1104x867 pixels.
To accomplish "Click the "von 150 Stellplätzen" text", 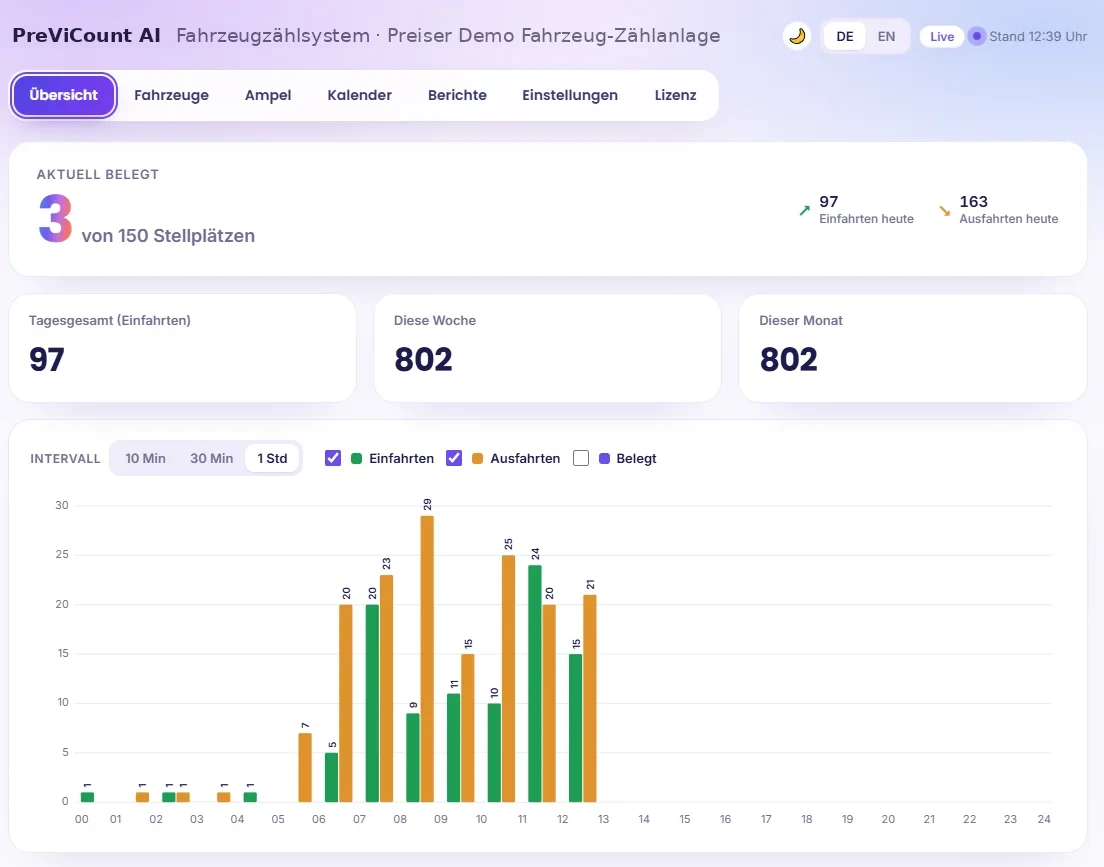I will [168, 235].
